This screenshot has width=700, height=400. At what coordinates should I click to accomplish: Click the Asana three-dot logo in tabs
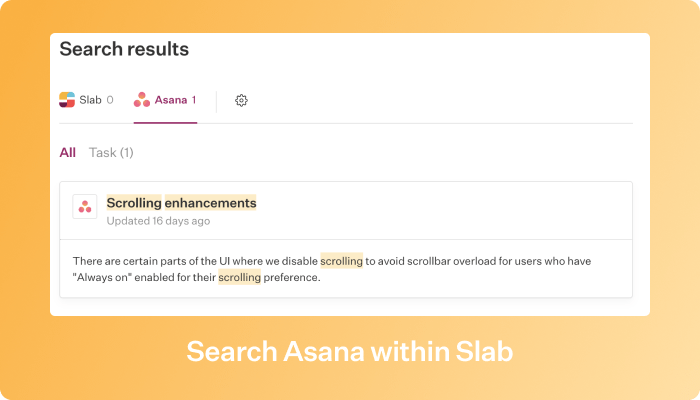(x=142, y=100)
